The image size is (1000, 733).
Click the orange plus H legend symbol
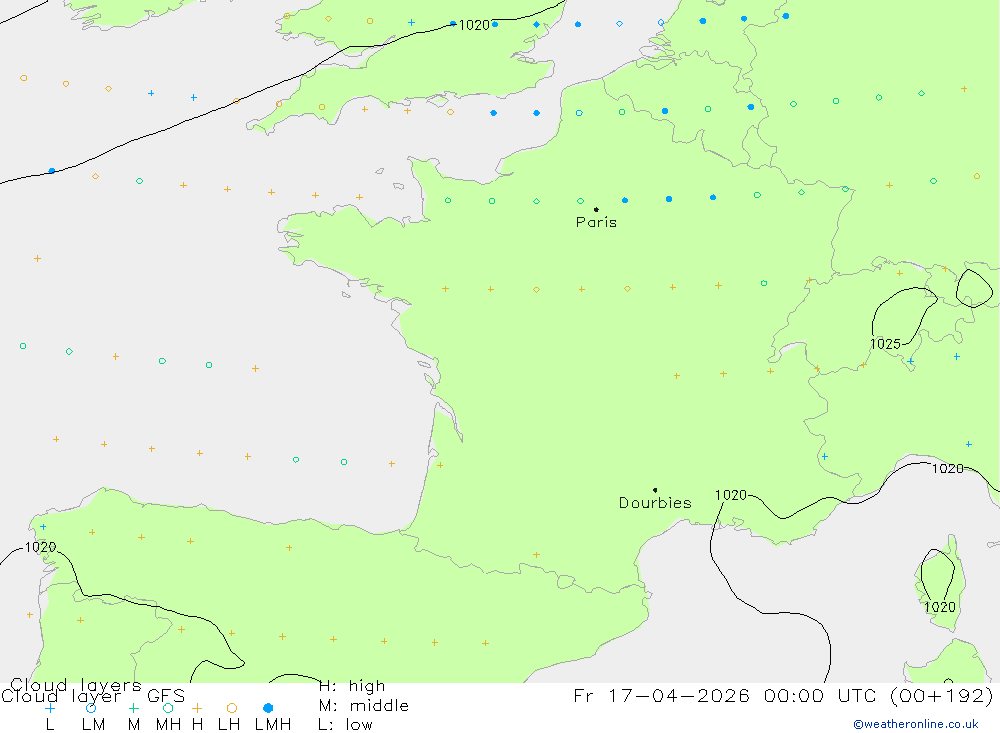coord(197,708)
